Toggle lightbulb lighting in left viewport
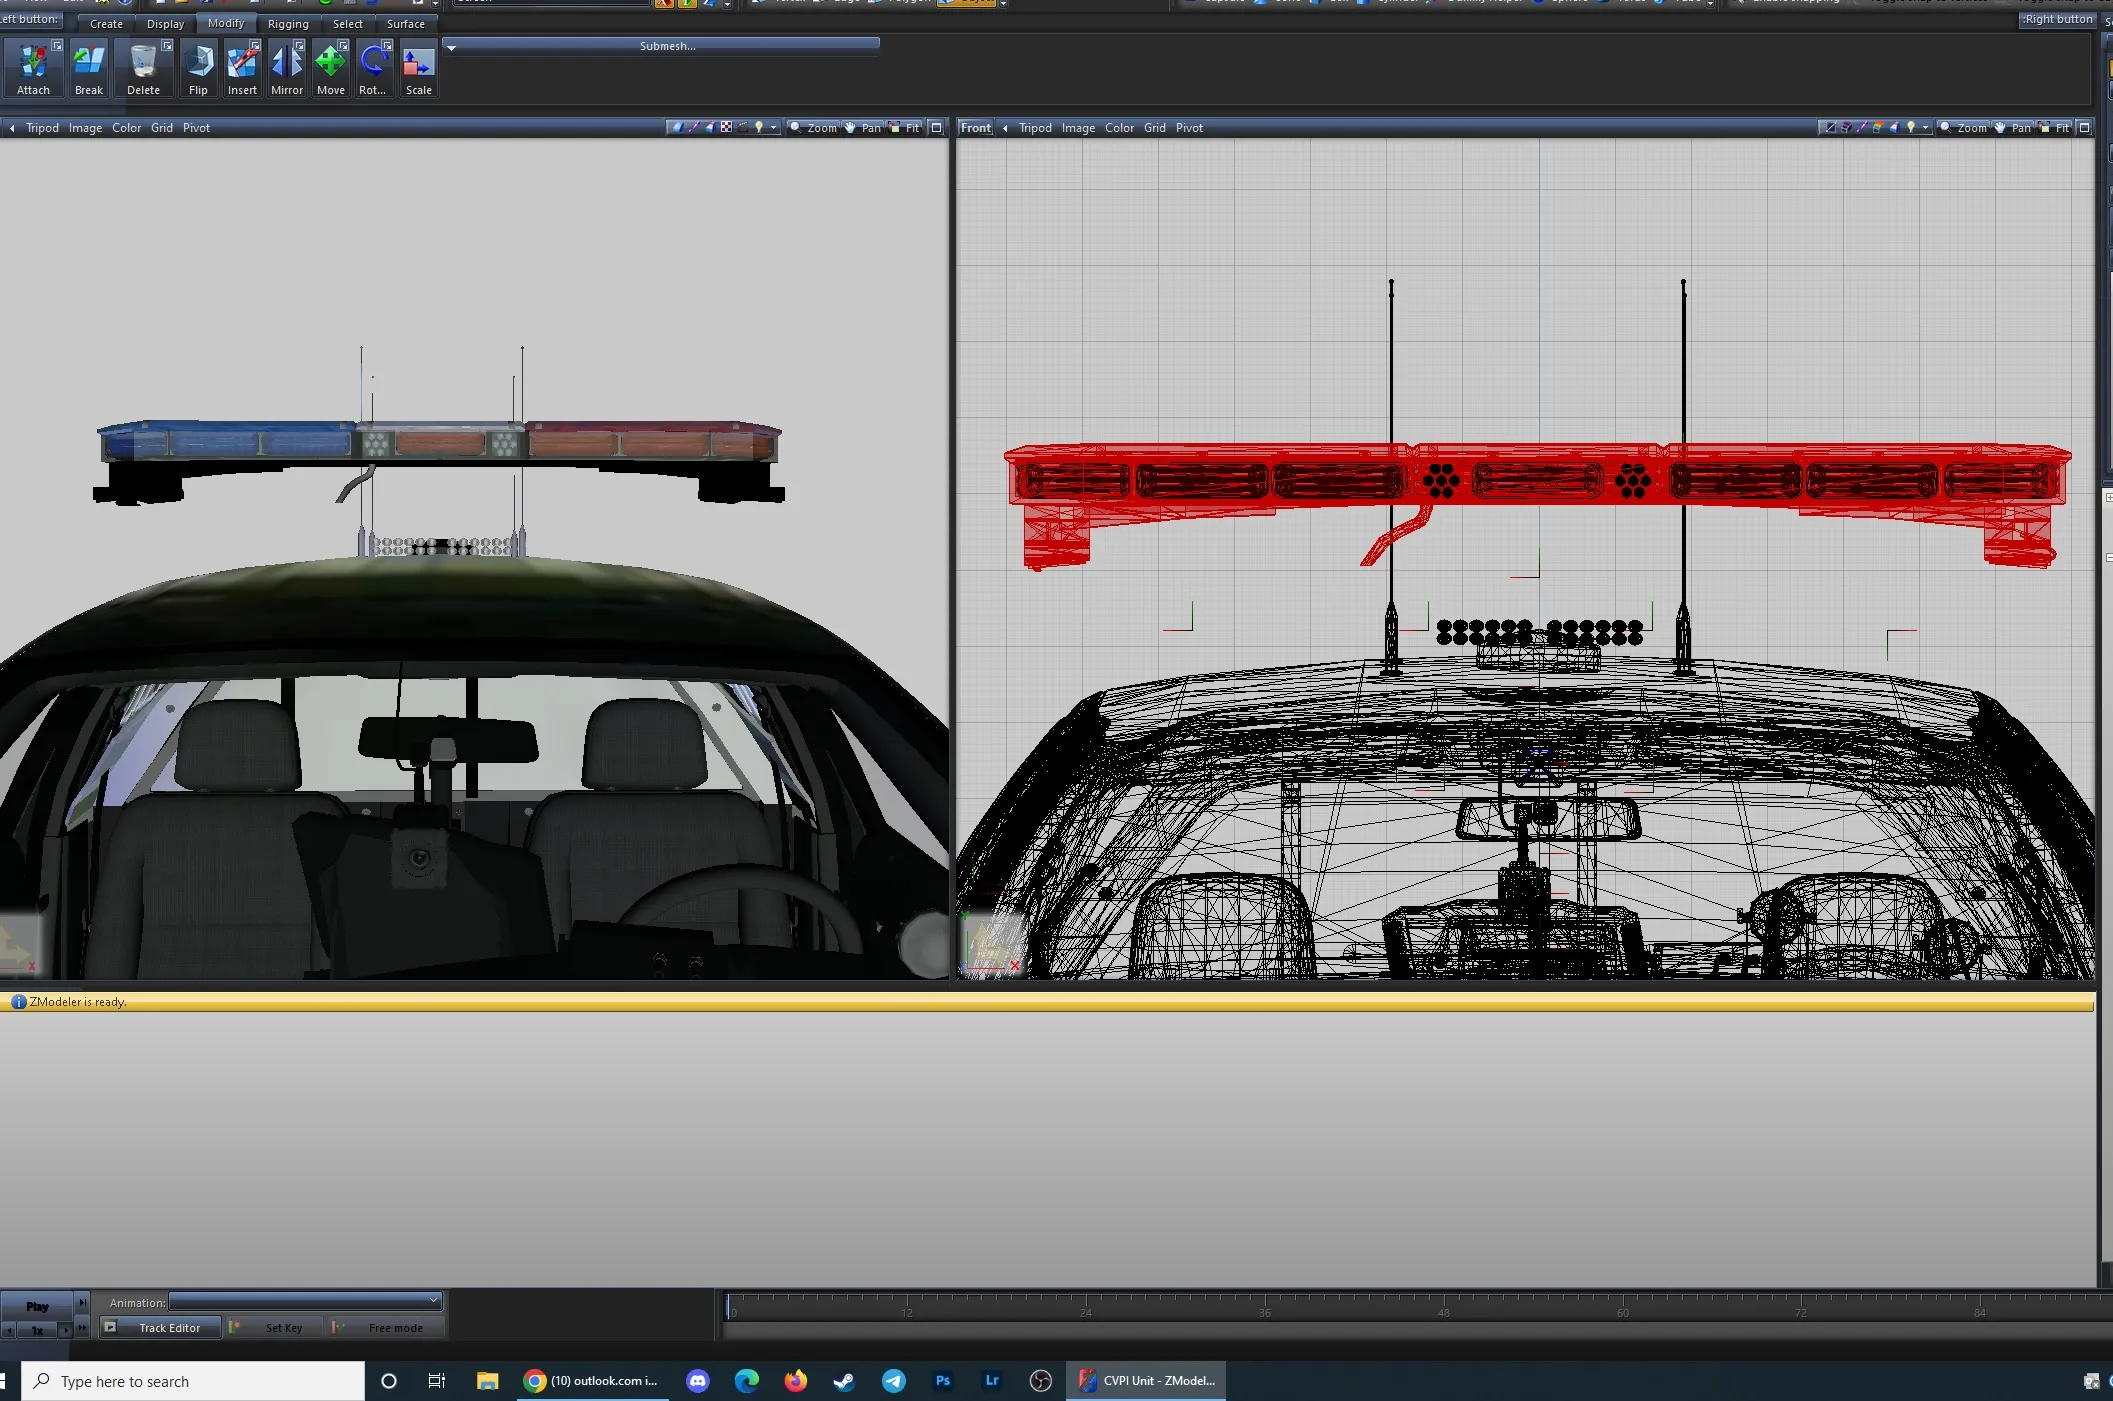 [759, 127]
